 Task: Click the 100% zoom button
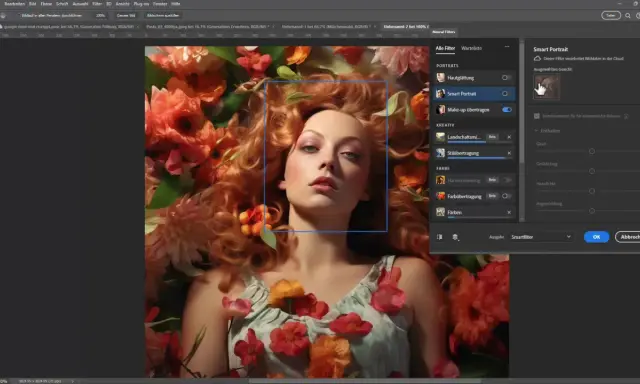pos(100,16)
